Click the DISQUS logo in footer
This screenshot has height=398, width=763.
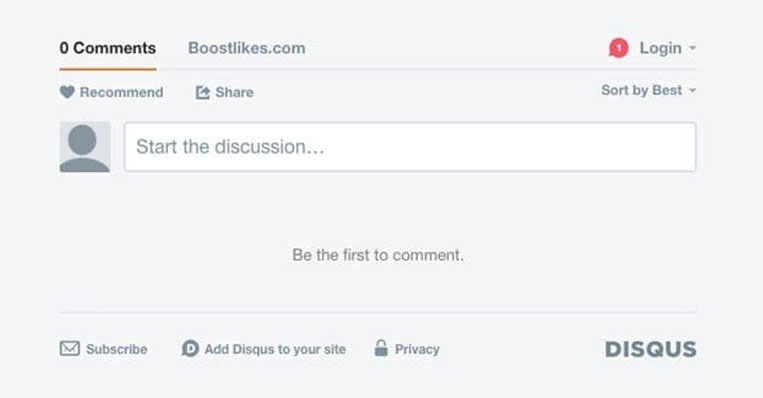pyautogui.click(x=651, y=349)
